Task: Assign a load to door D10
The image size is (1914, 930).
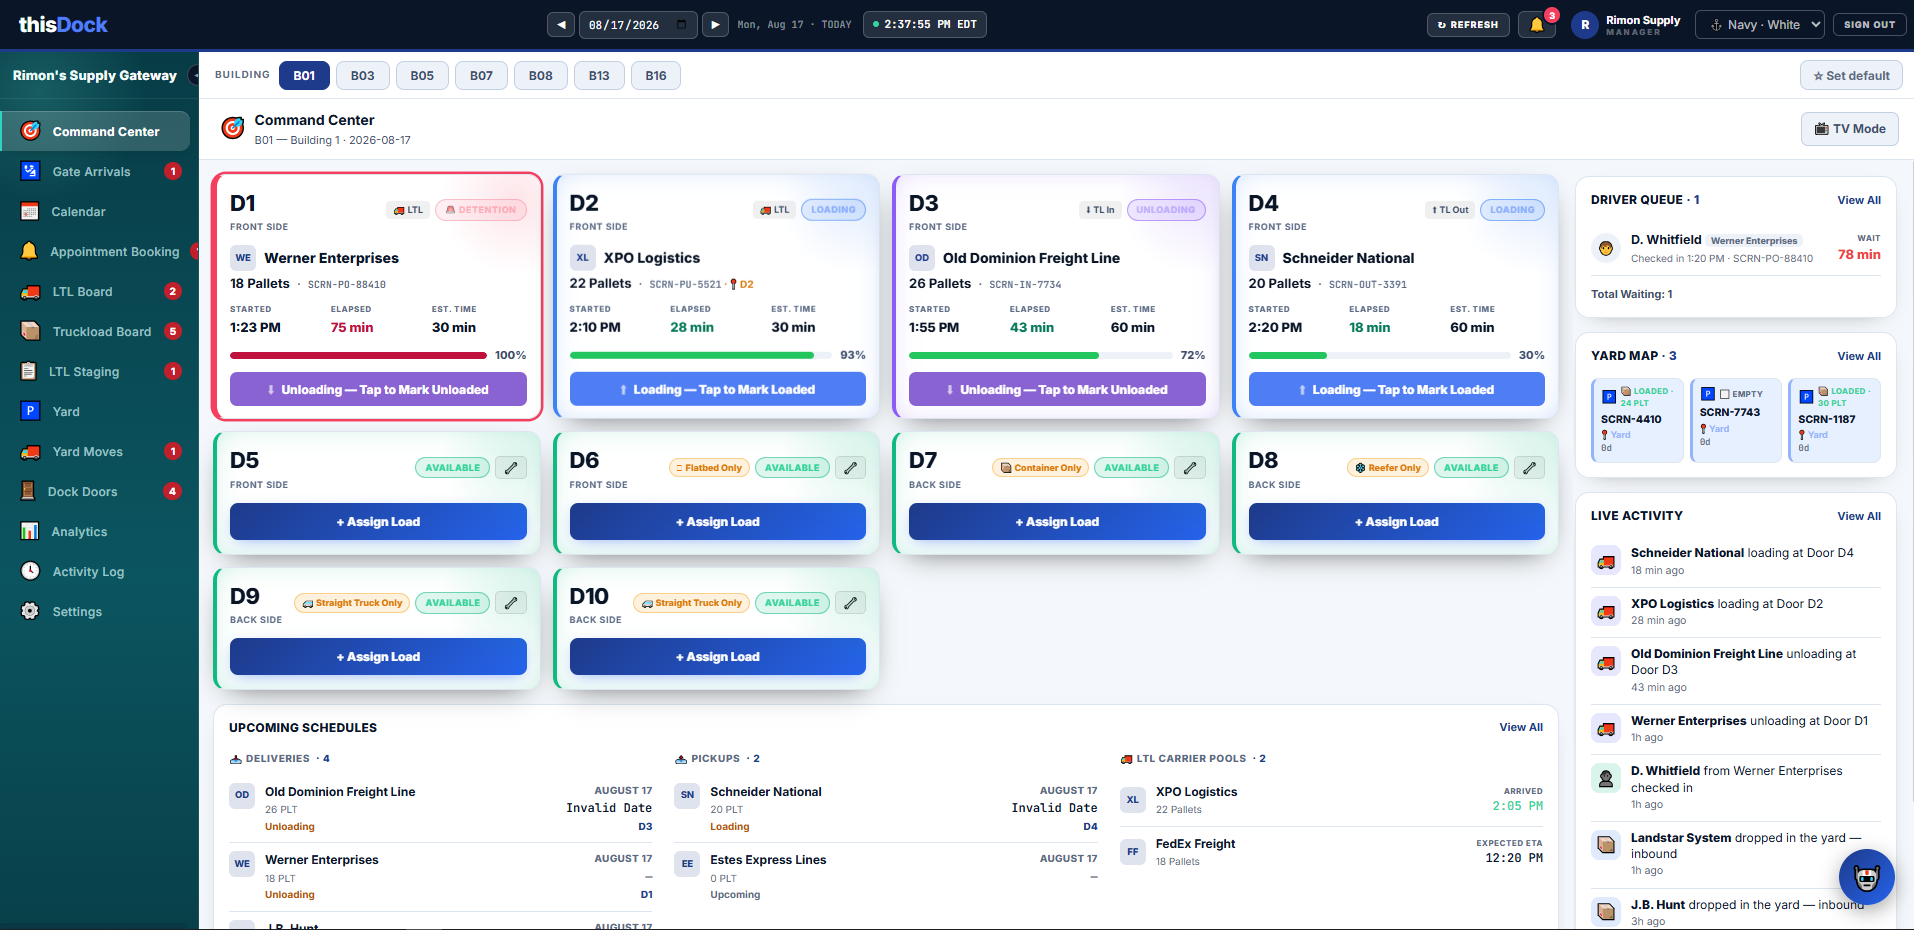Action: pos(718,657)
